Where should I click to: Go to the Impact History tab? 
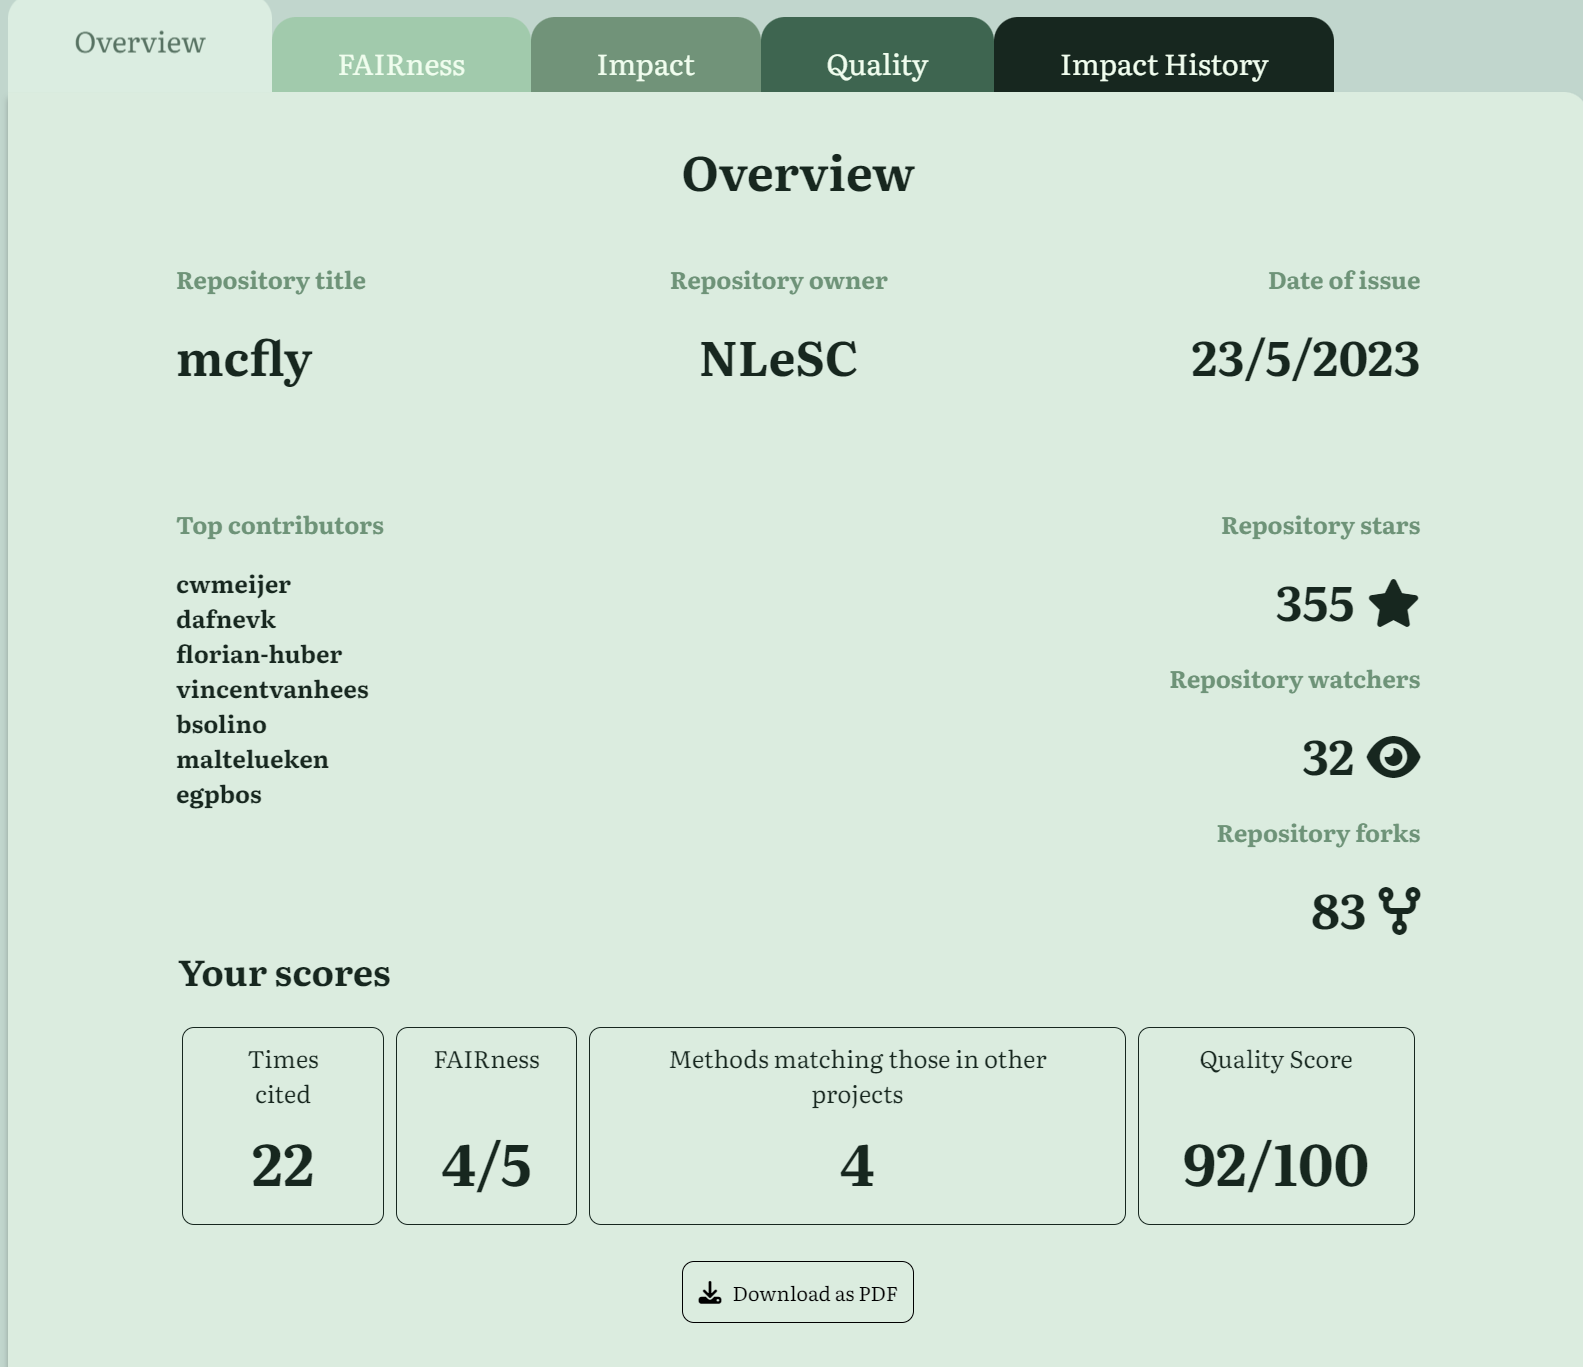[x=1163, y=65]
